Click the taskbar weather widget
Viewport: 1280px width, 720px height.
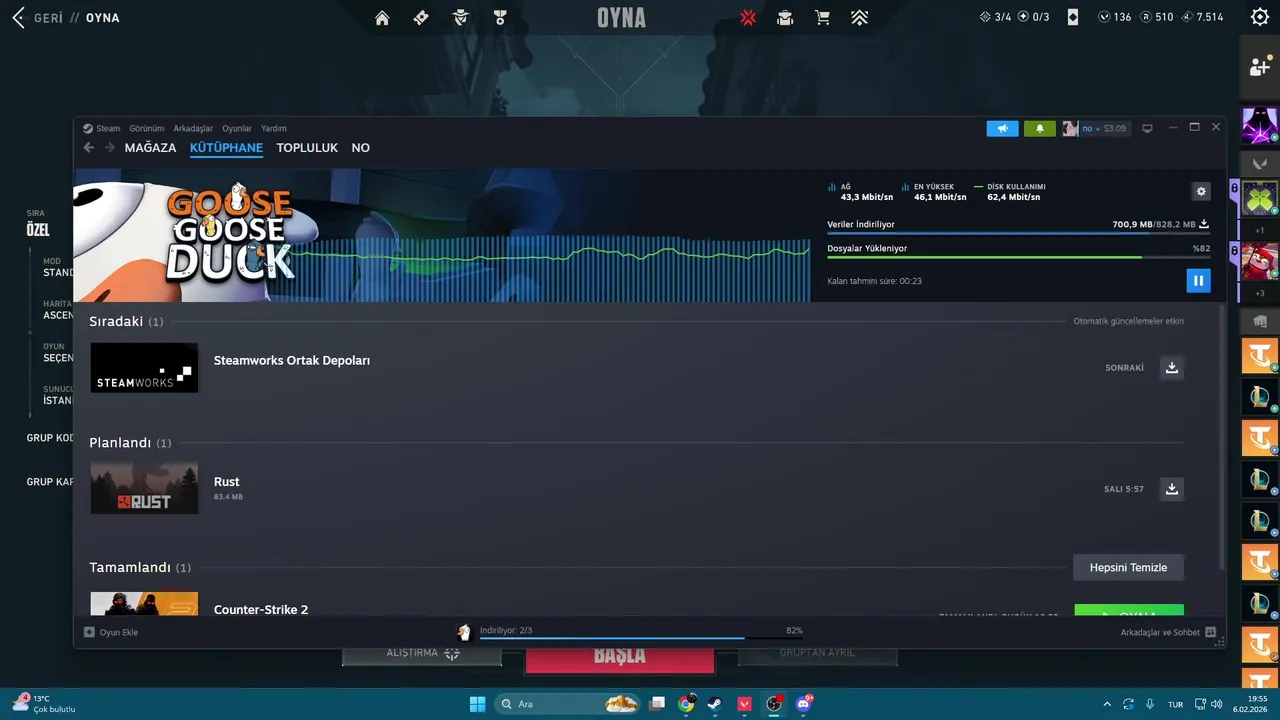coord(44,703)
